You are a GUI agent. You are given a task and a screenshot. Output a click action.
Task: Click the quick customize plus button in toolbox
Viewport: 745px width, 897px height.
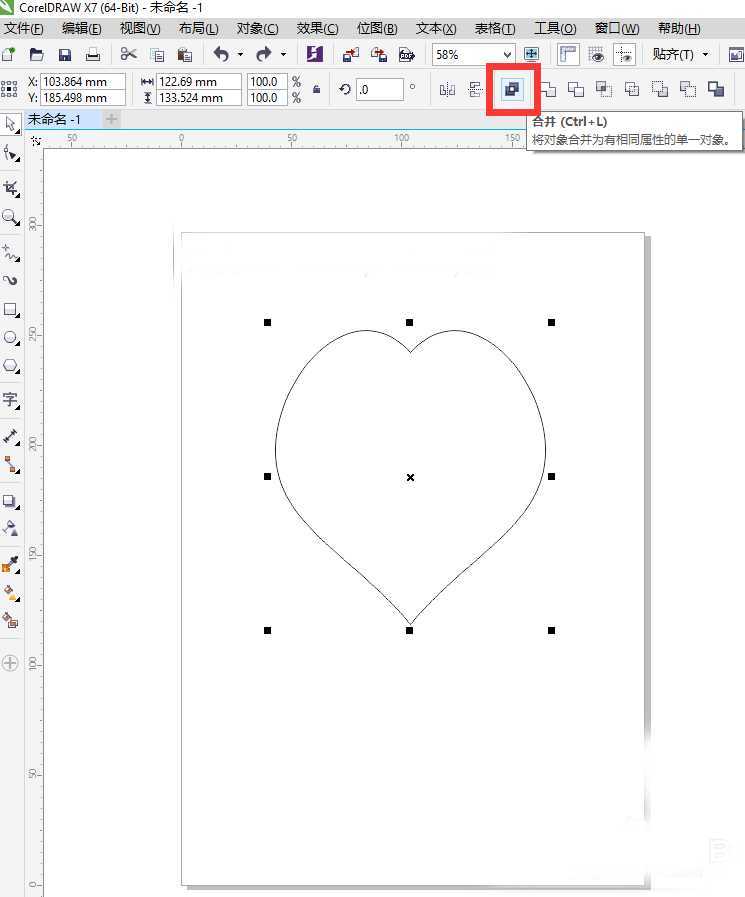coord(11,662)
